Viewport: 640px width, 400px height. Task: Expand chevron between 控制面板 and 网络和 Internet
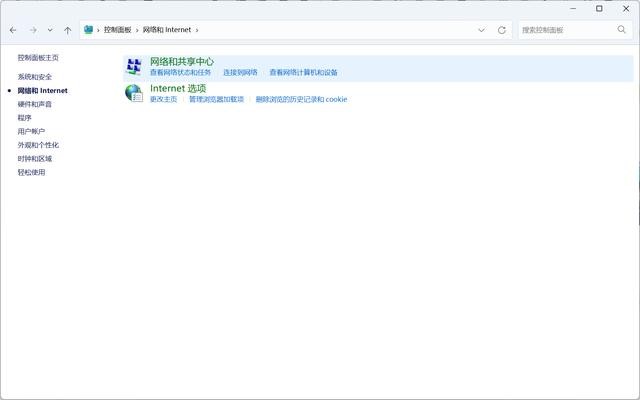tap(137, 30)
